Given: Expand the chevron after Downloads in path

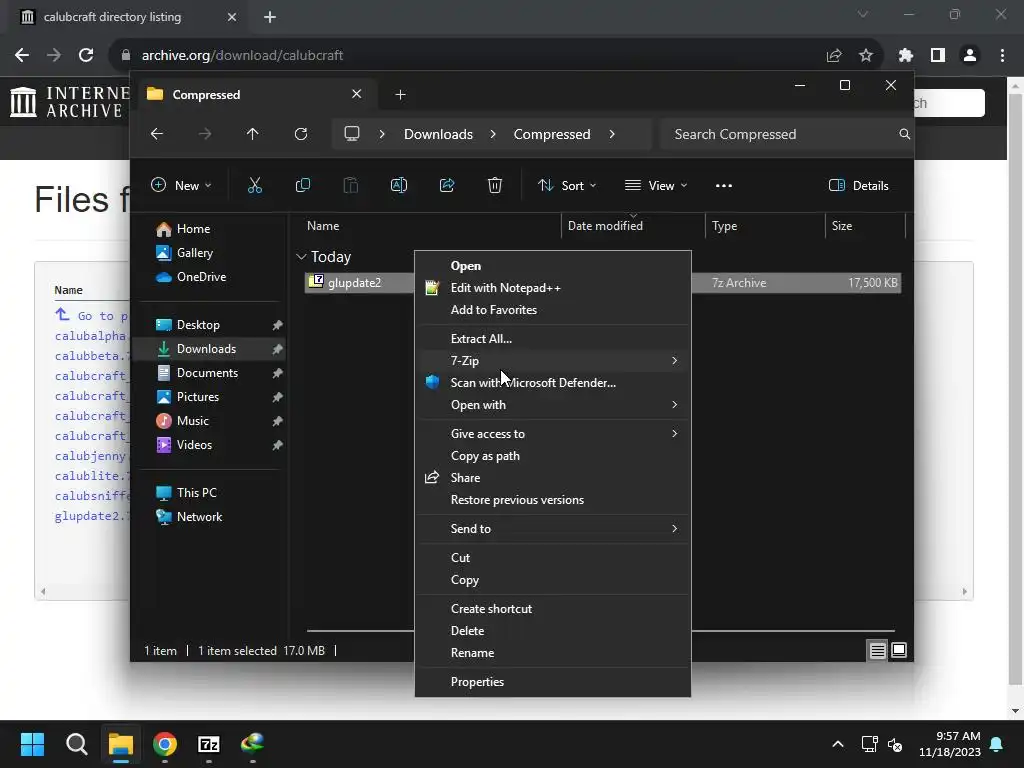Looking at the screenshot, I should [493, 134].
